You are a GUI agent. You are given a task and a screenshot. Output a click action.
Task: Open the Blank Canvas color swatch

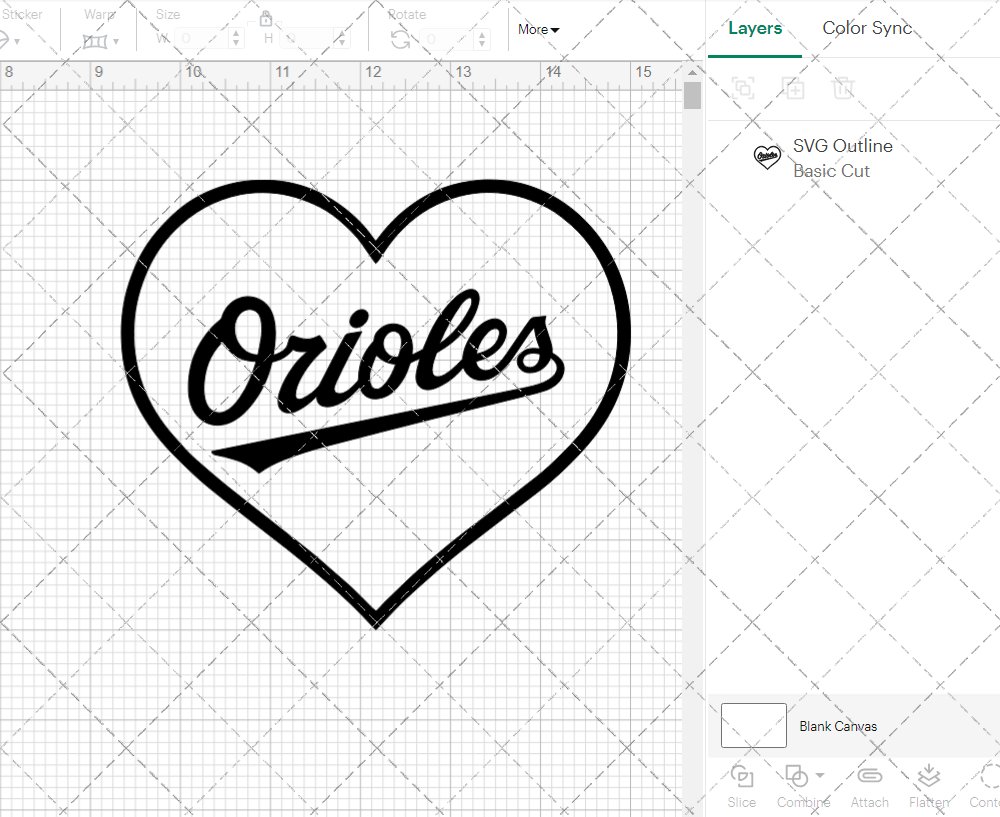753,726
